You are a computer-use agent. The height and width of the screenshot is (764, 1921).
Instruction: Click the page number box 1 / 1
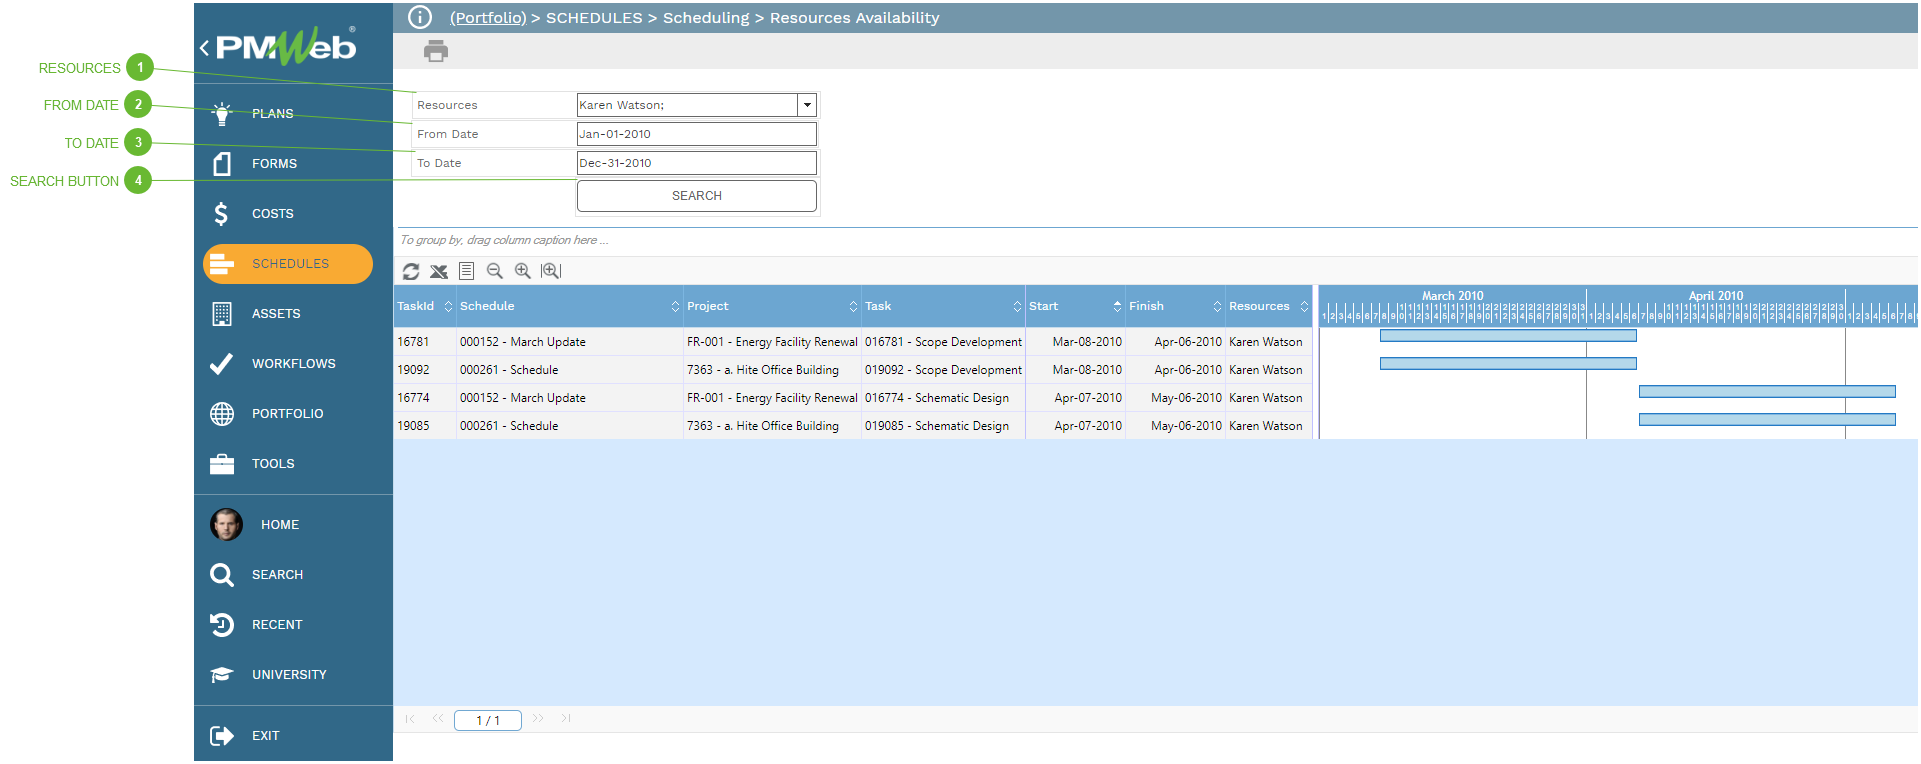(x=488, y=720)
